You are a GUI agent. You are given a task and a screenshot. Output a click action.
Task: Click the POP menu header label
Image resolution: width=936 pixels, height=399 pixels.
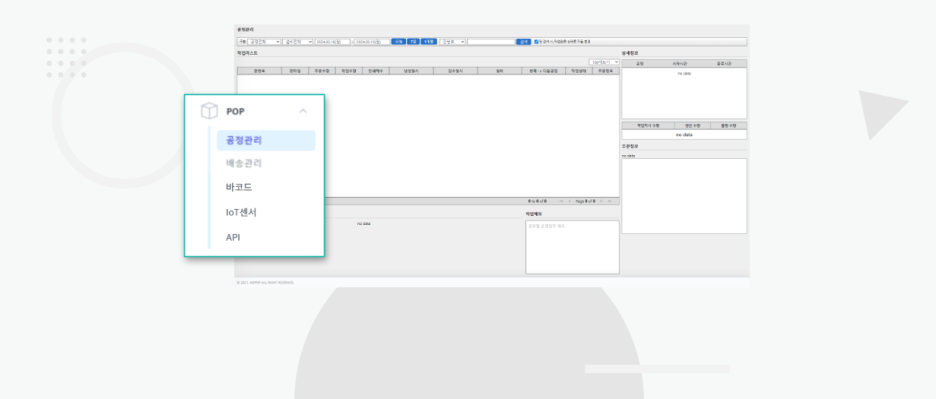[x=235, y=111]
